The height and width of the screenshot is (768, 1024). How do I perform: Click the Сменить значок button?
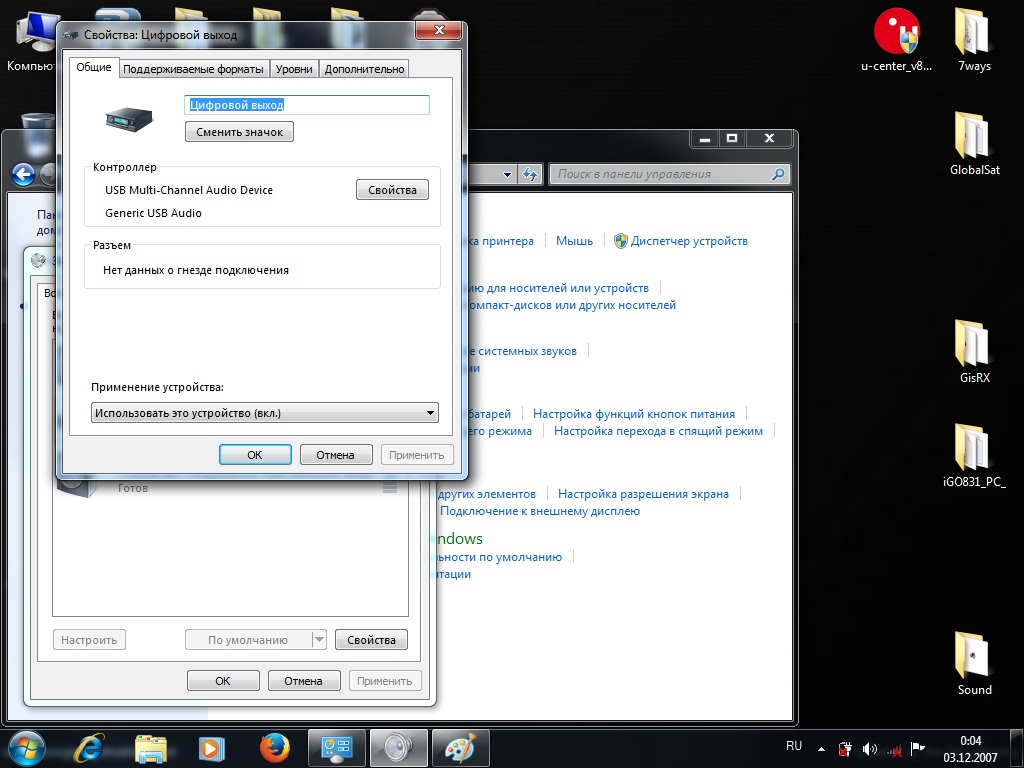click(239, 132)
